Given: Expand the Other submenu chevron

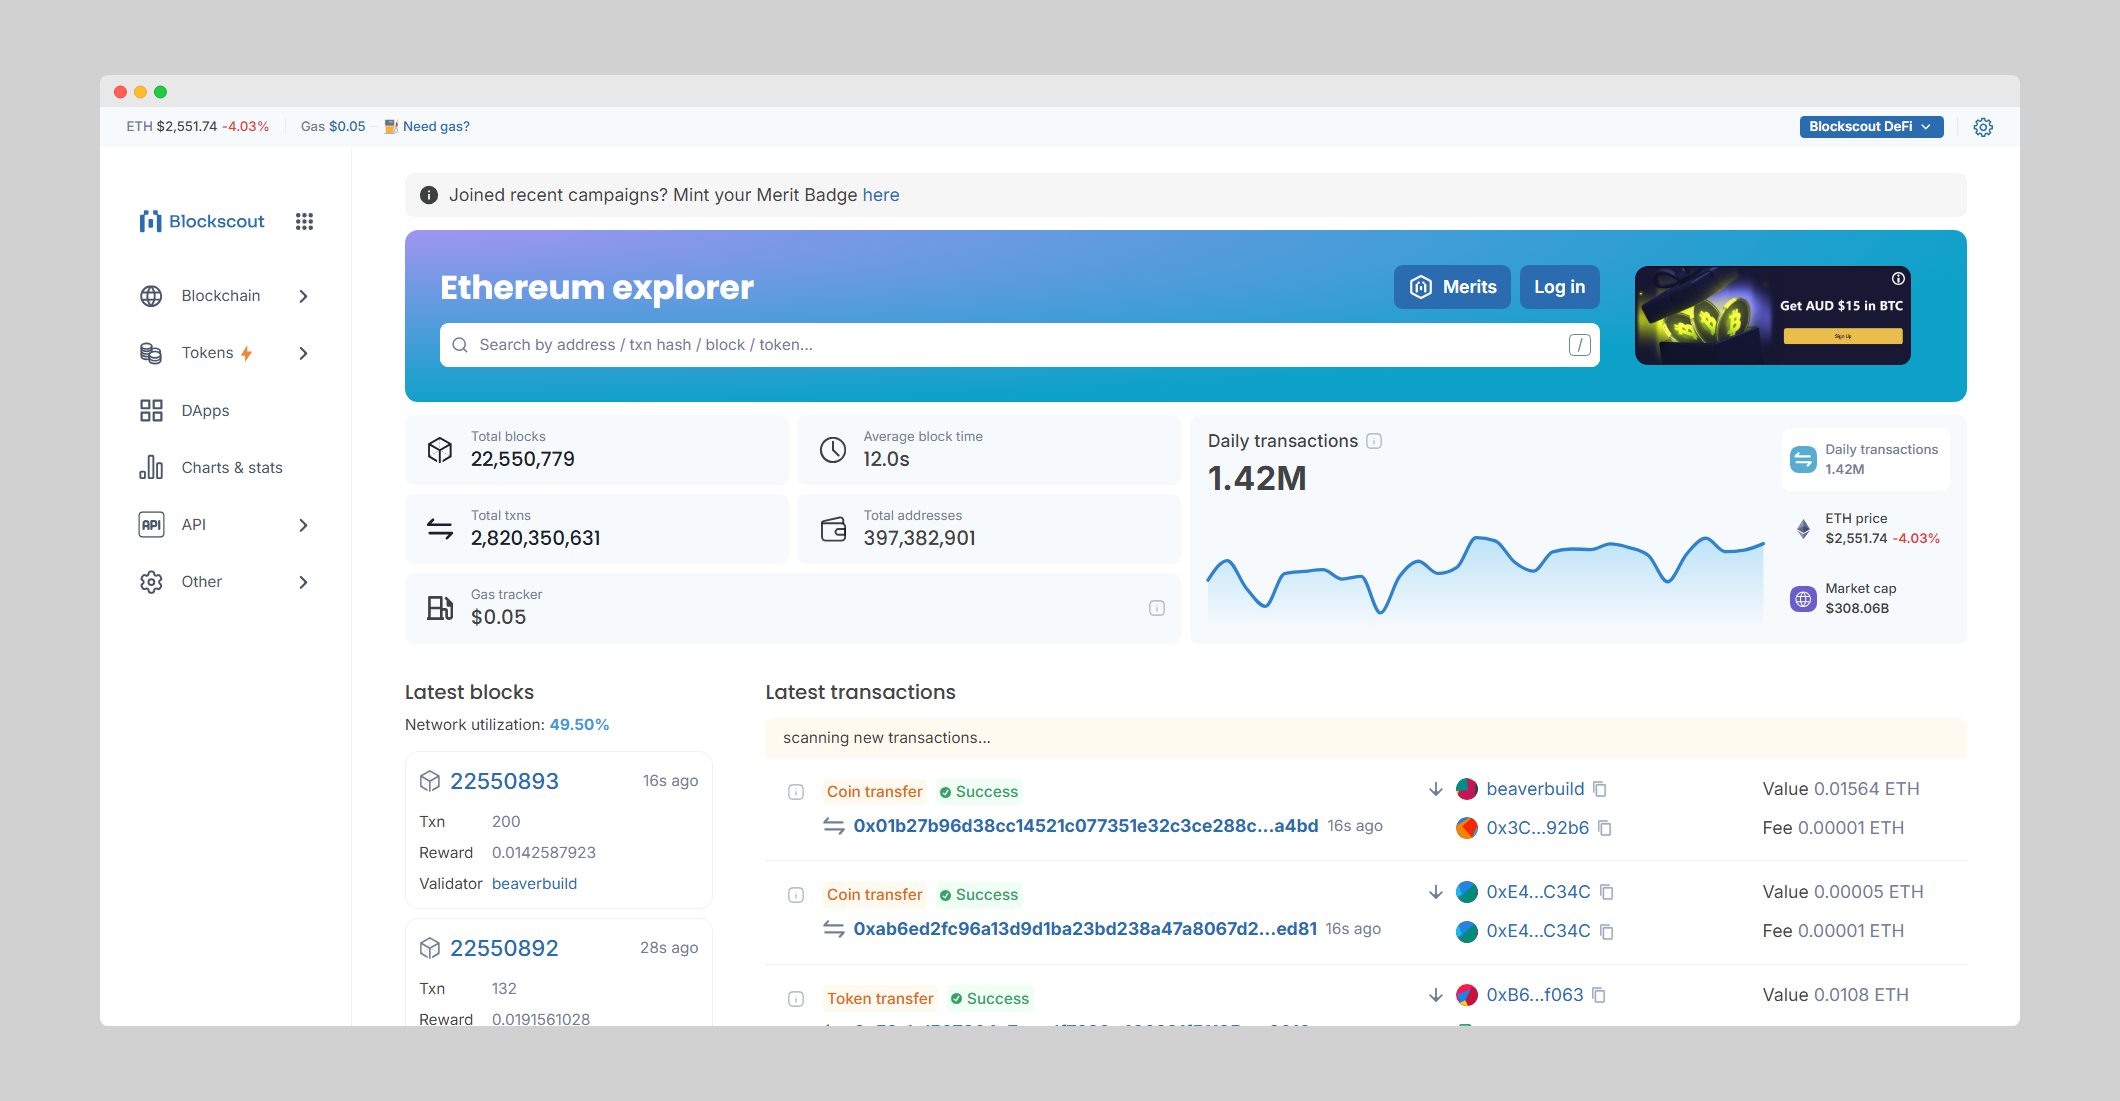Looking at the screenshot, I should click(x=303, y=582).
